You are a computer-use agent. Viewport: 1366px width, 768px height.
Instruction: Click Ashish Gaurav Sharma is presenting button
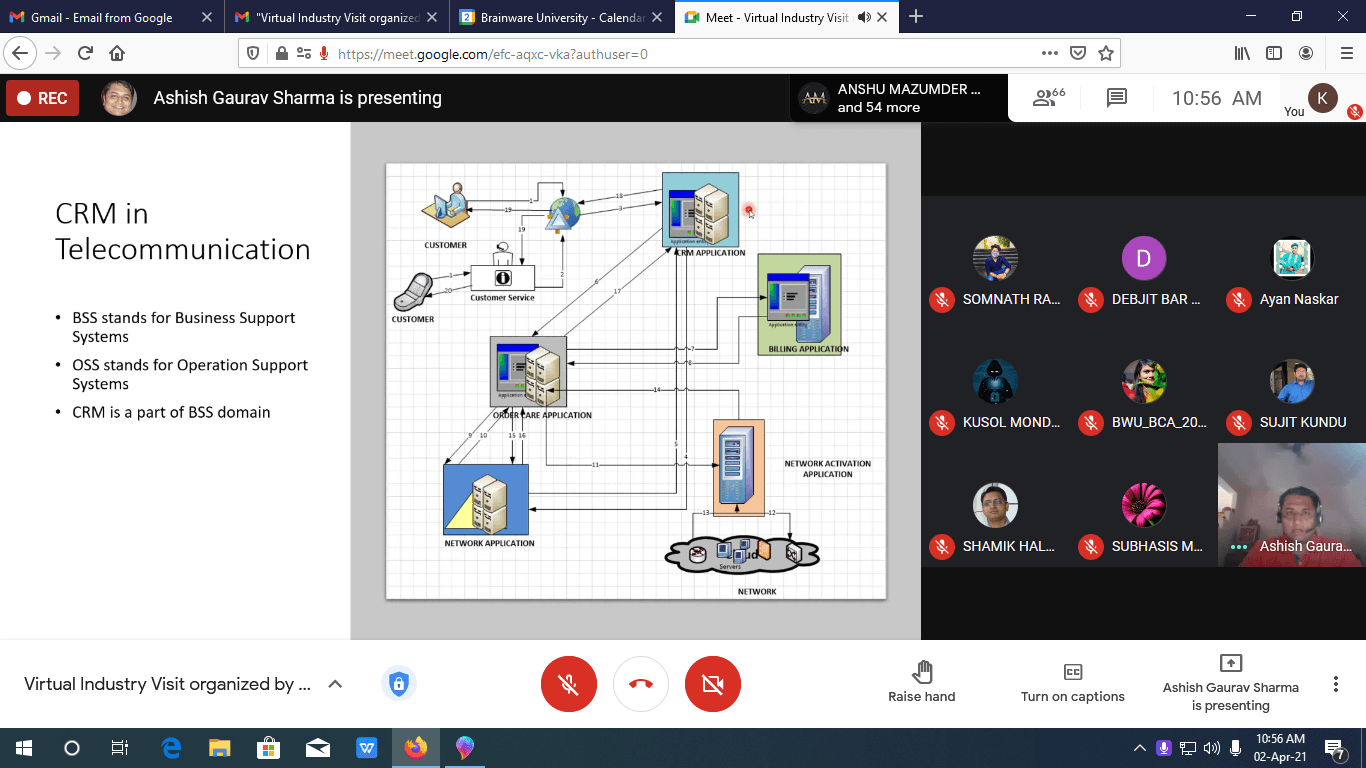click(x=1230, y=682)
